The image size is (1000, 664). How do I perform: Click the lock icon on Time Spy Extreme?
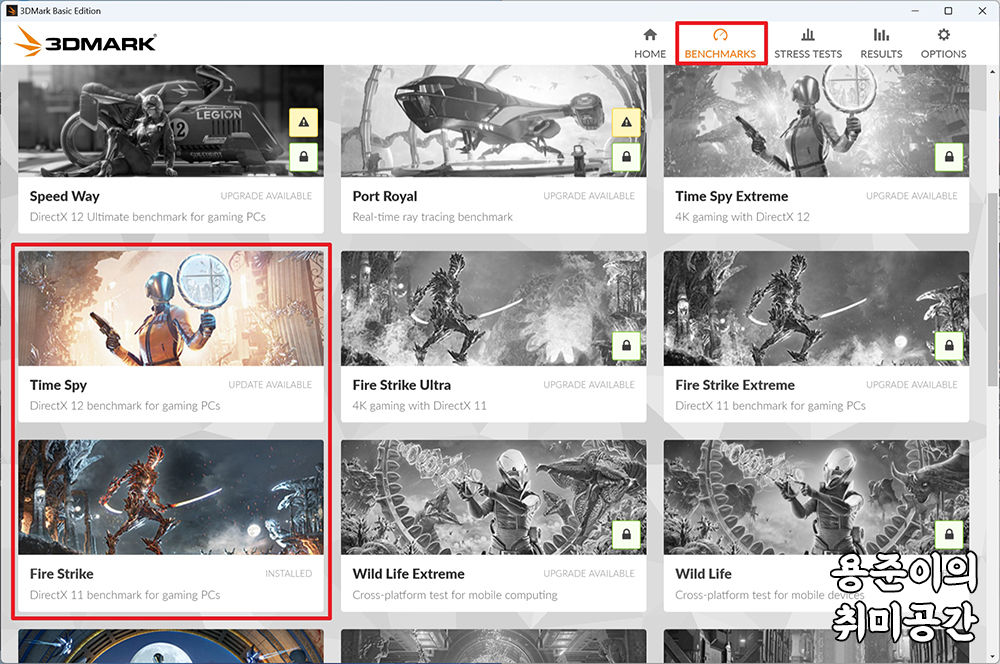point(949,156)
